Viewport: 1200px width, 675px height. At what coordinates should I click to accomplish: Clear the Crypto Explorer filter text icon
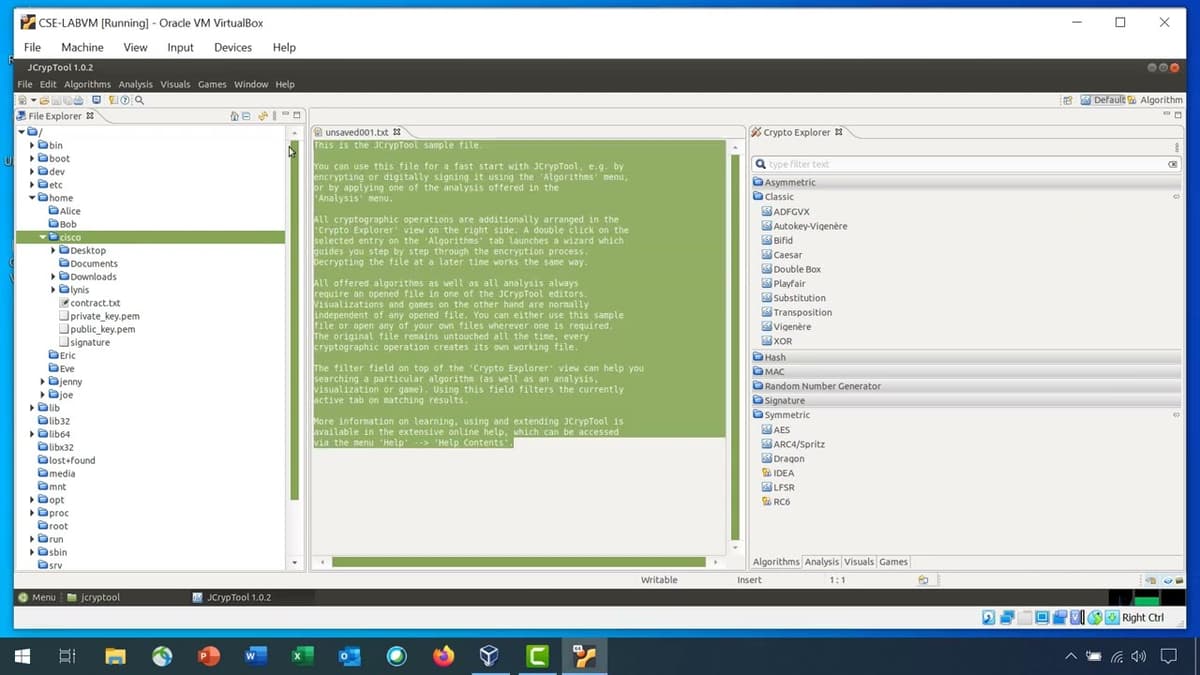[1173, 164]
